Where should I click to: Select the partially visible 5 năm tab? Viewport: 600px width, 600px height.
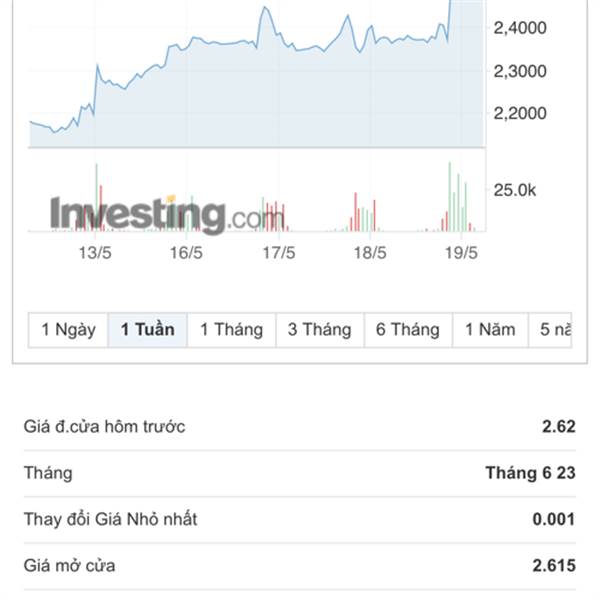555,329
